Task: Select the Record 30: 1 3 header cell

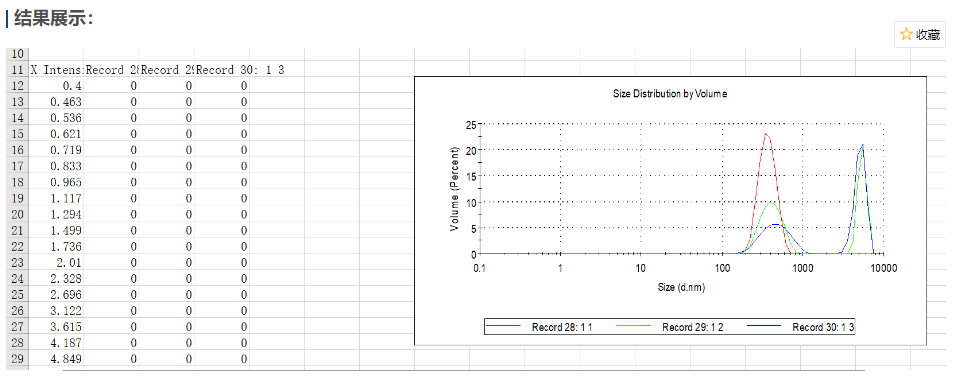Action: 240,69
